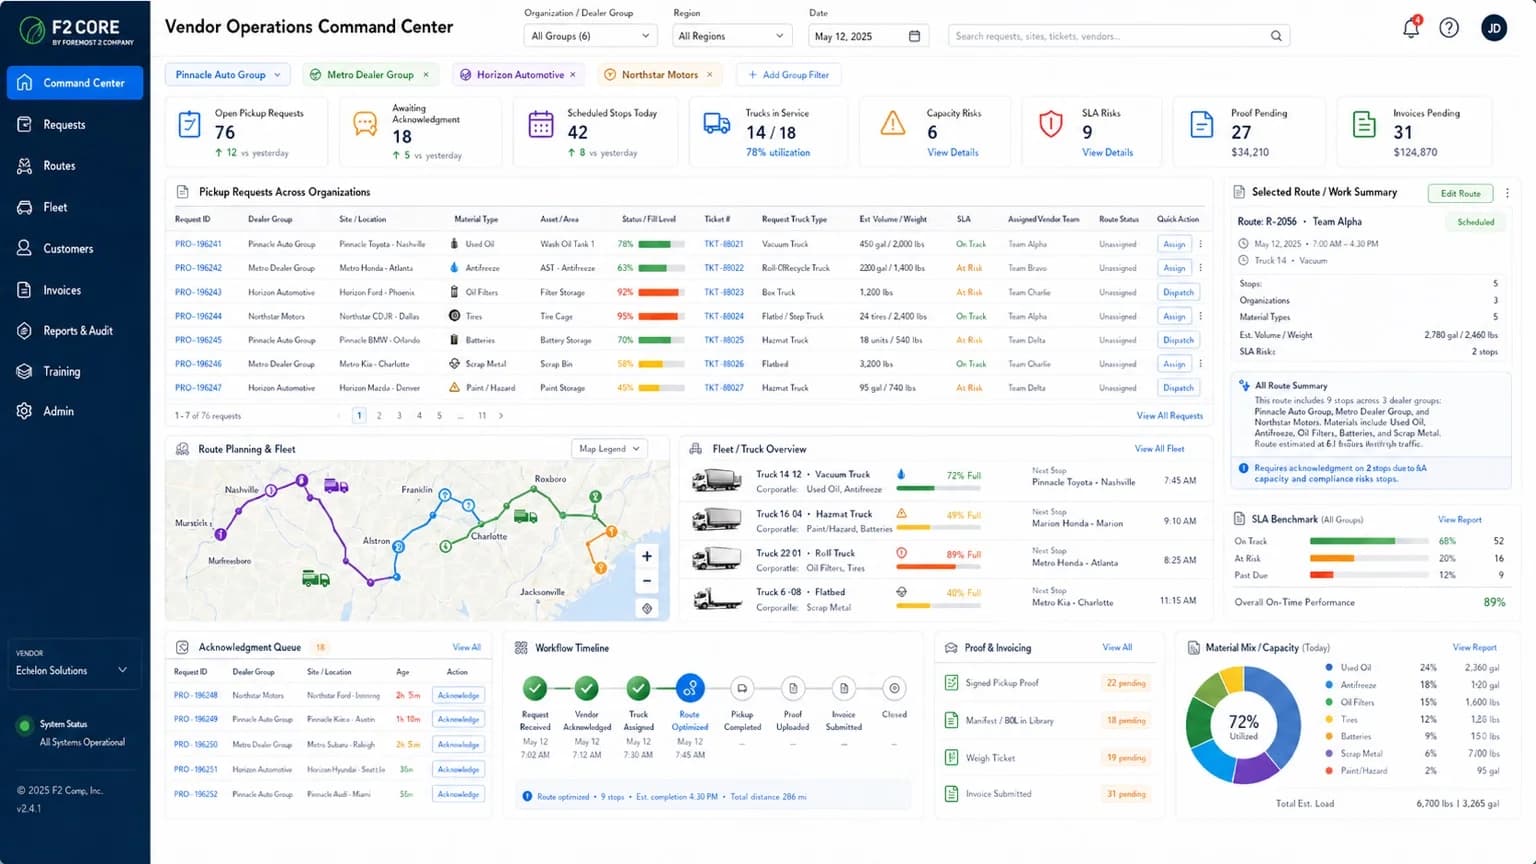
Task: Remove the Horizon Automotive filter
Action: 573,75
